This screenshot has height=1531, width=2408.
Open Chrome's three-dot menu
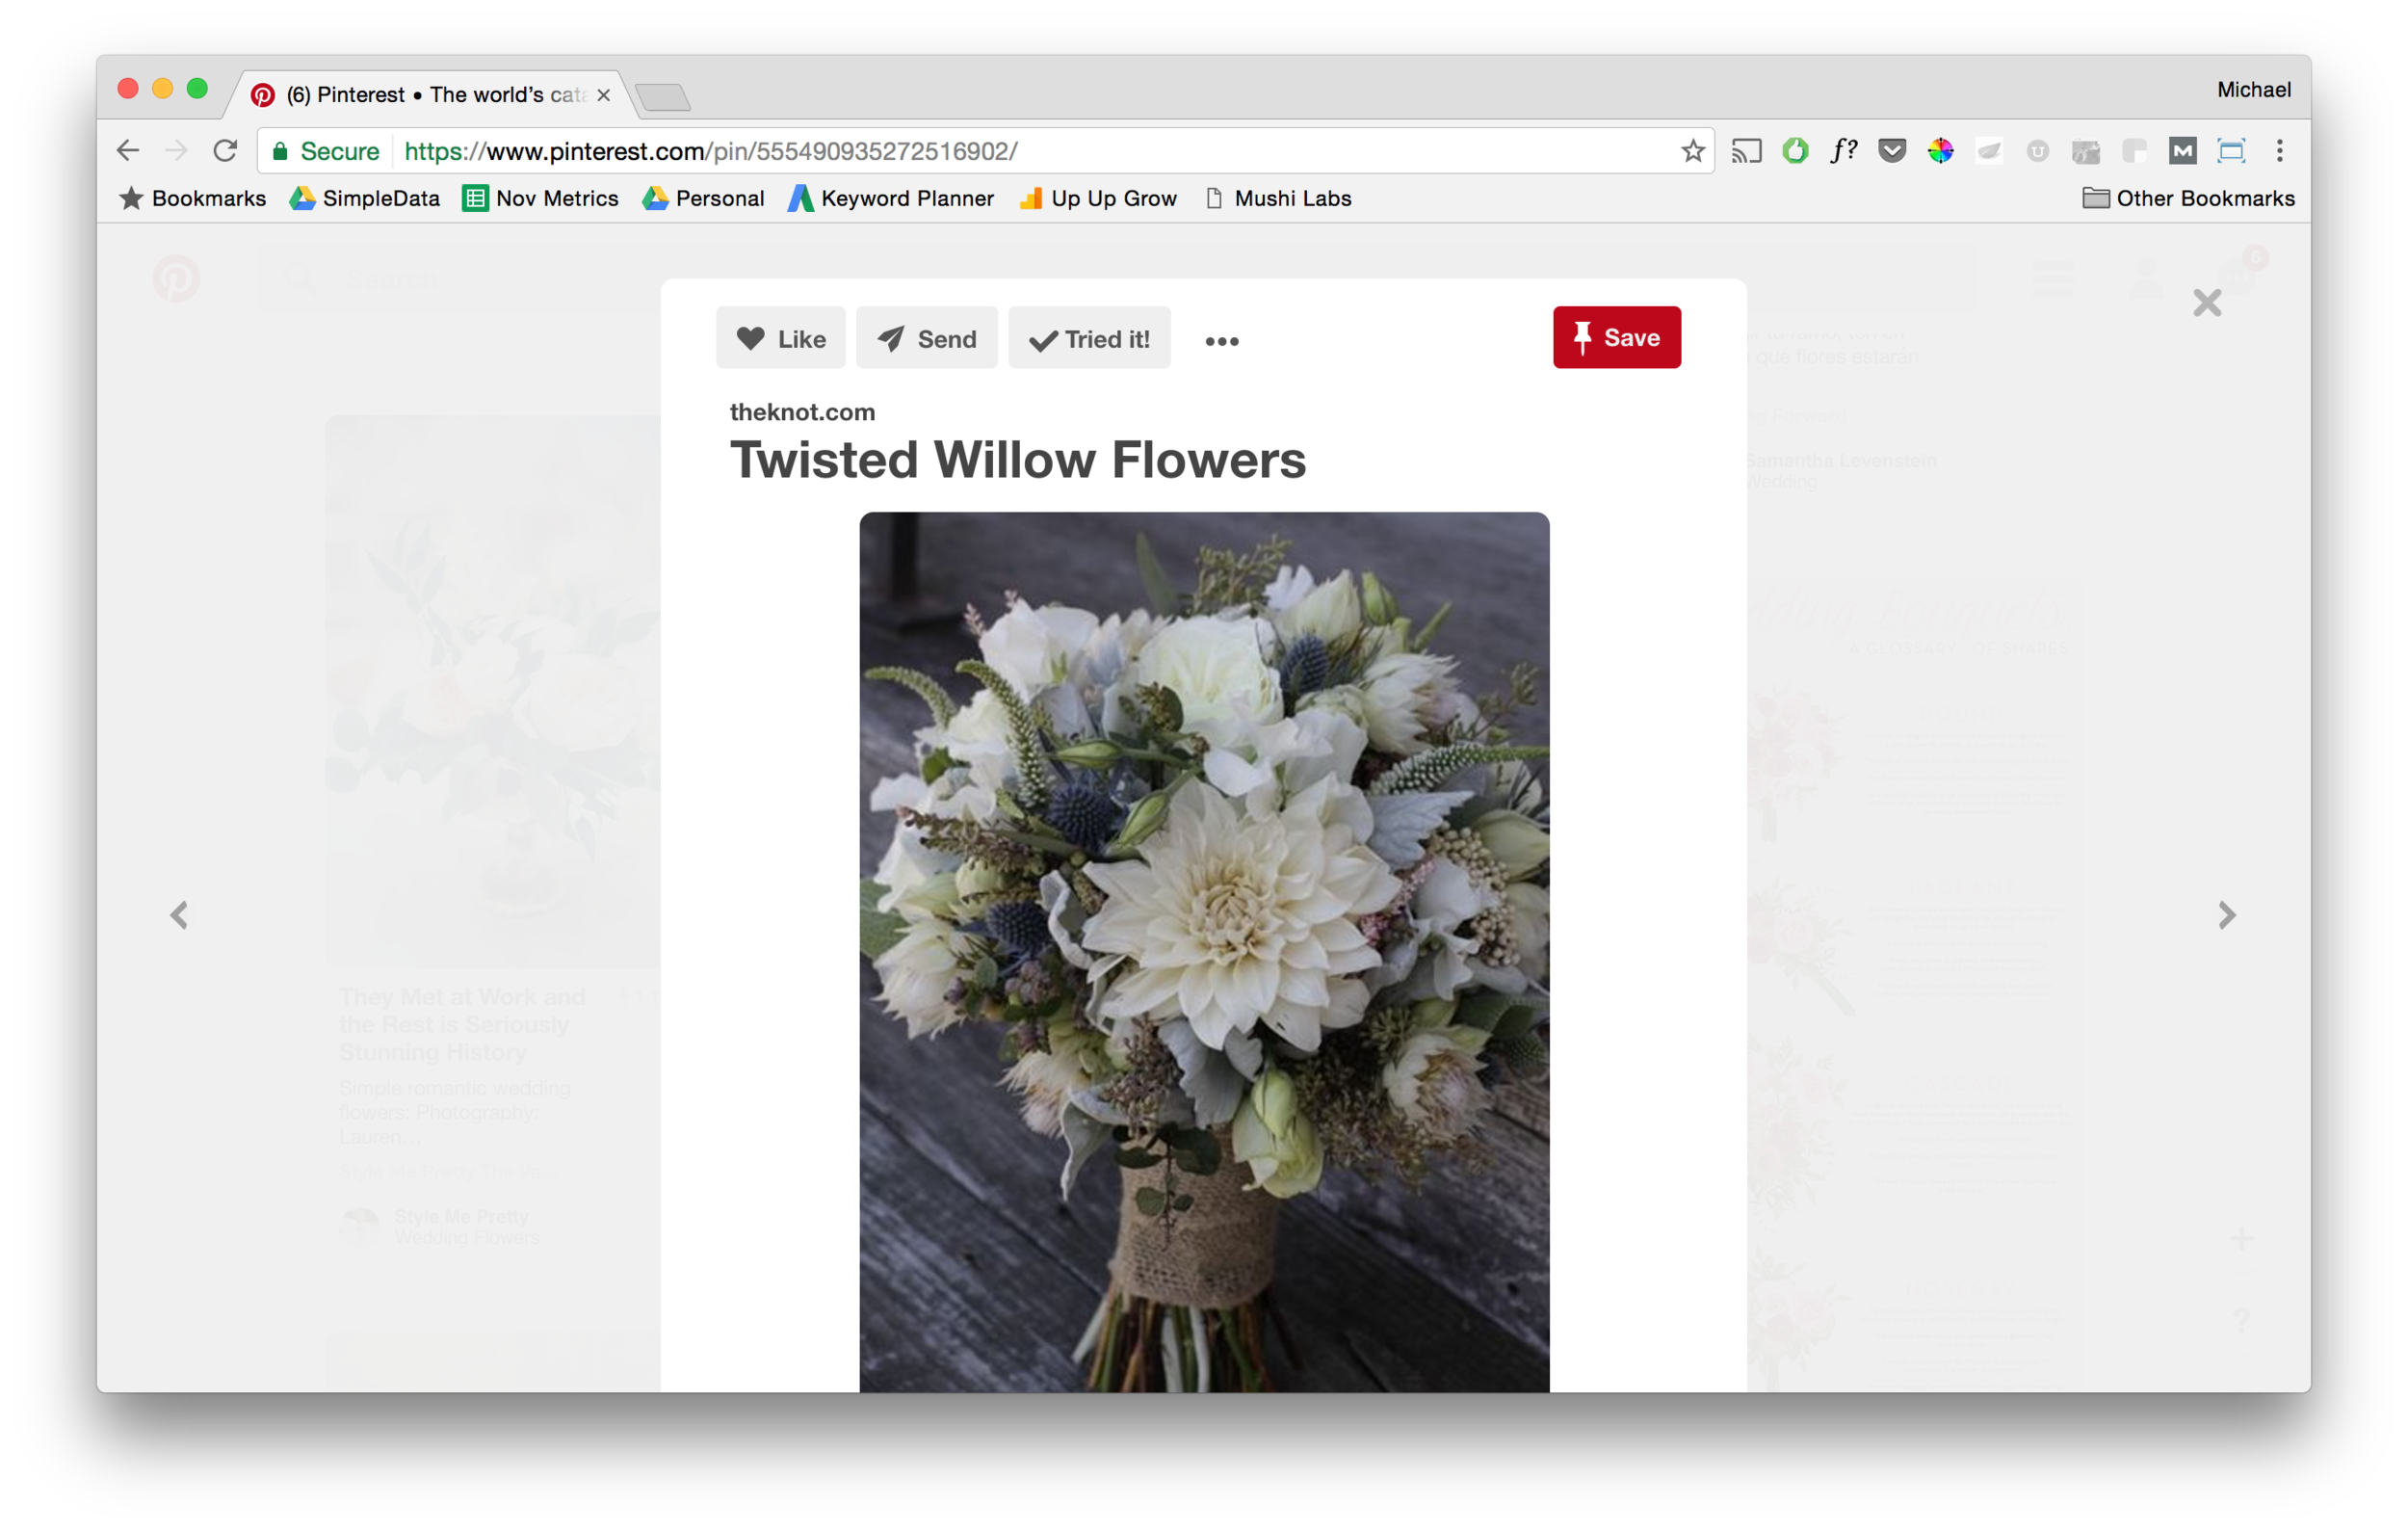[2280, 151]
